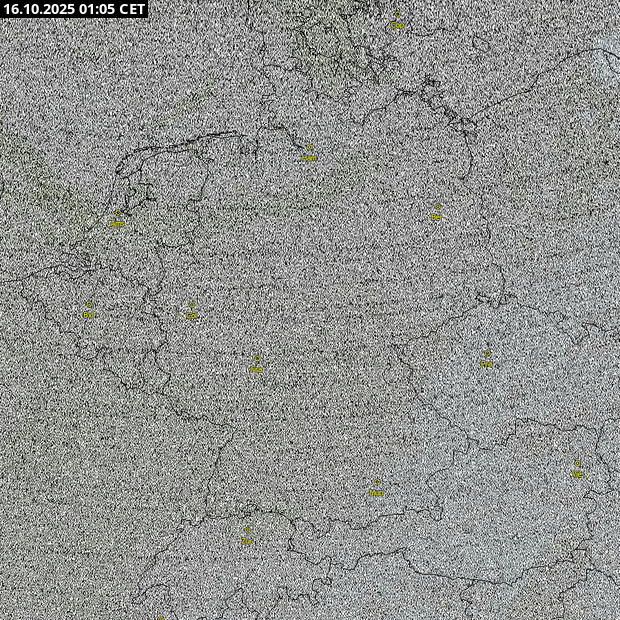The width and height of the screenshot is (620, 620).
Task: Click the 16.10.2025 01:05 CET timestamp
Action: tap(75, 9)
